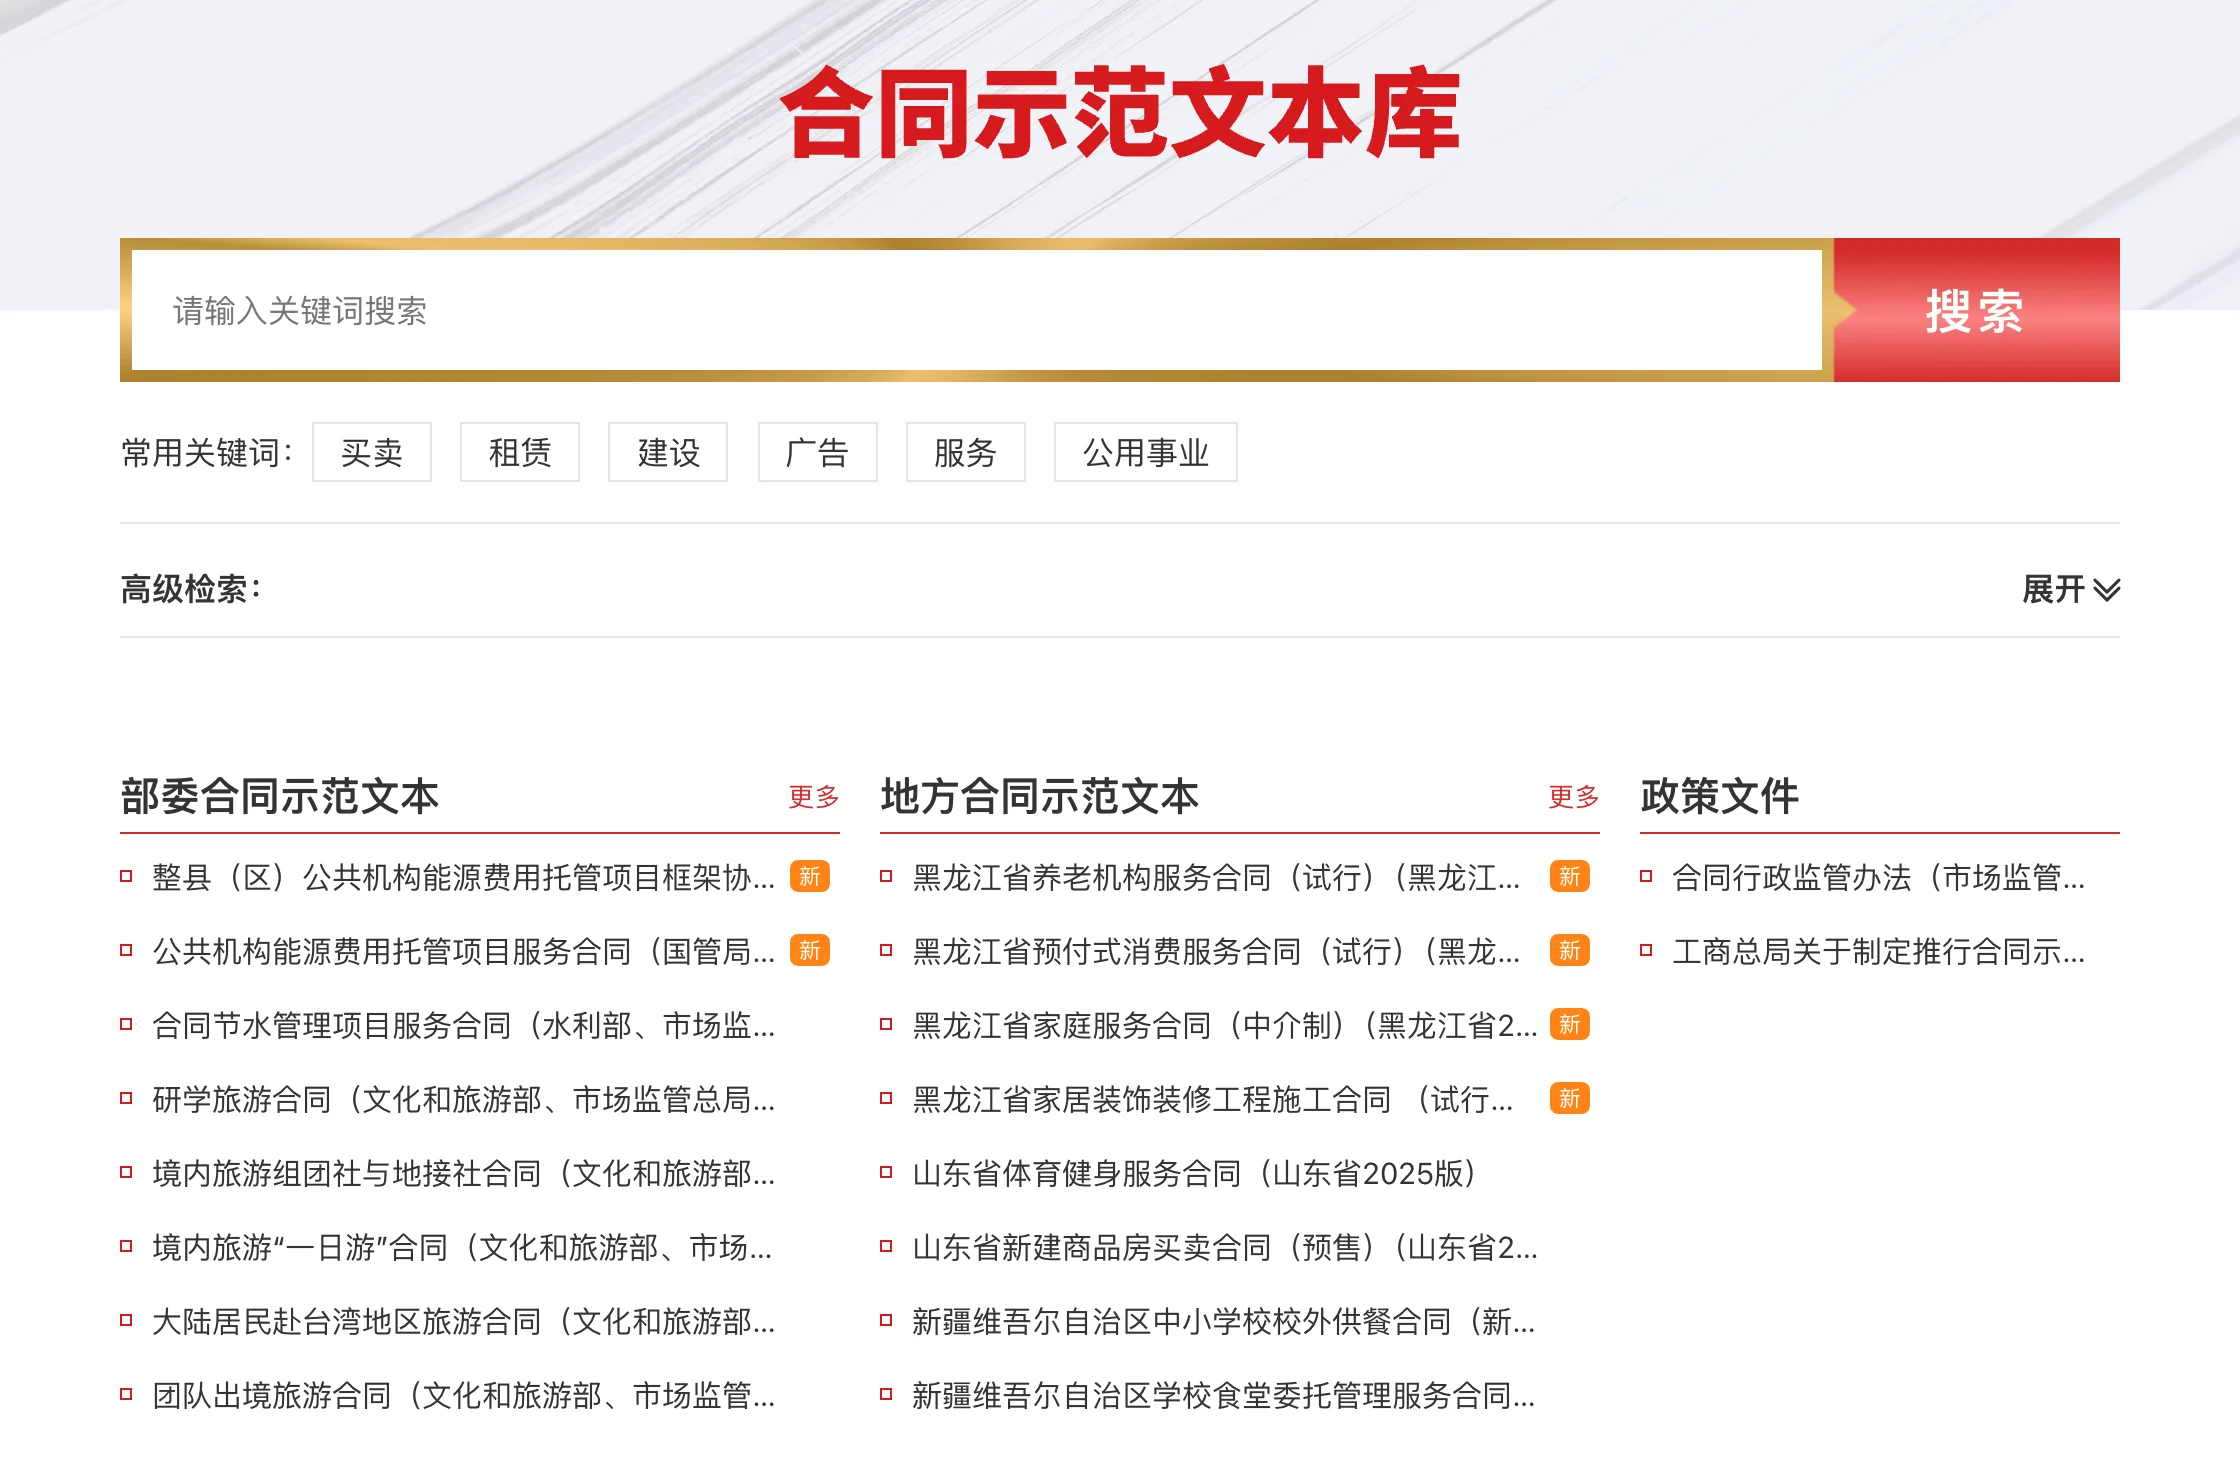The image size is (2240, 1480).
Task: Open 黑龙江省预付式消费服务合同 link
Action: (x=1216, y=951)
